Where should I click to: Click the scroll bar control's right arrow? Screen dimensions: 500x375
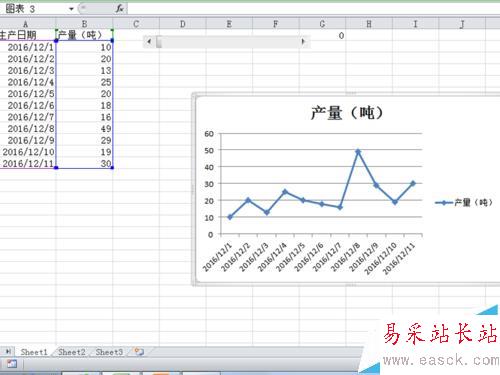[x=303, y=42]
